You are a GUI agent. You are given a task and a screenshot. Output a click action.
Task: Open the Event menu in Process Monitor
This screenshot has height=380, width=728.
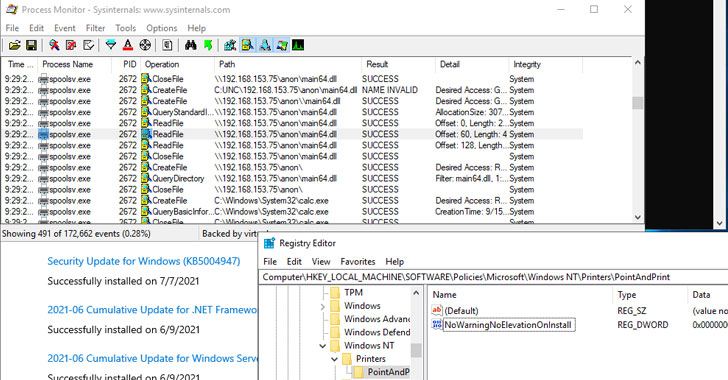(65, 28)
